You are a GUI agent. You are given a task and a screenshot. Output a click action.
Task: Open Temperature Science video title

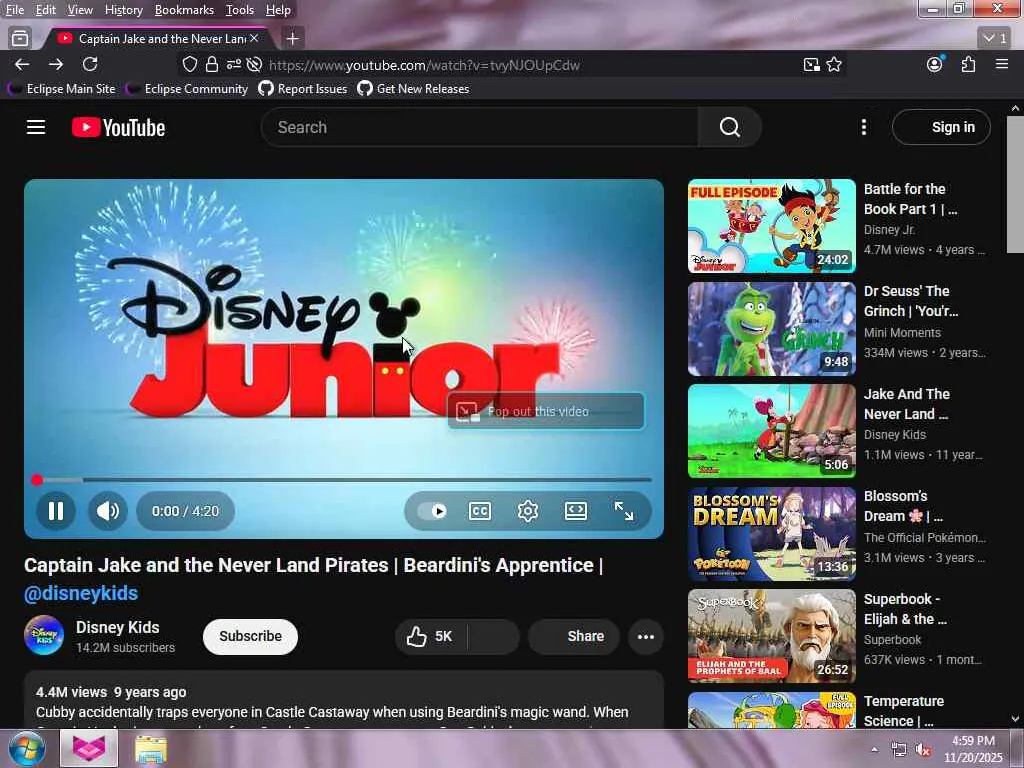point(904,711)
